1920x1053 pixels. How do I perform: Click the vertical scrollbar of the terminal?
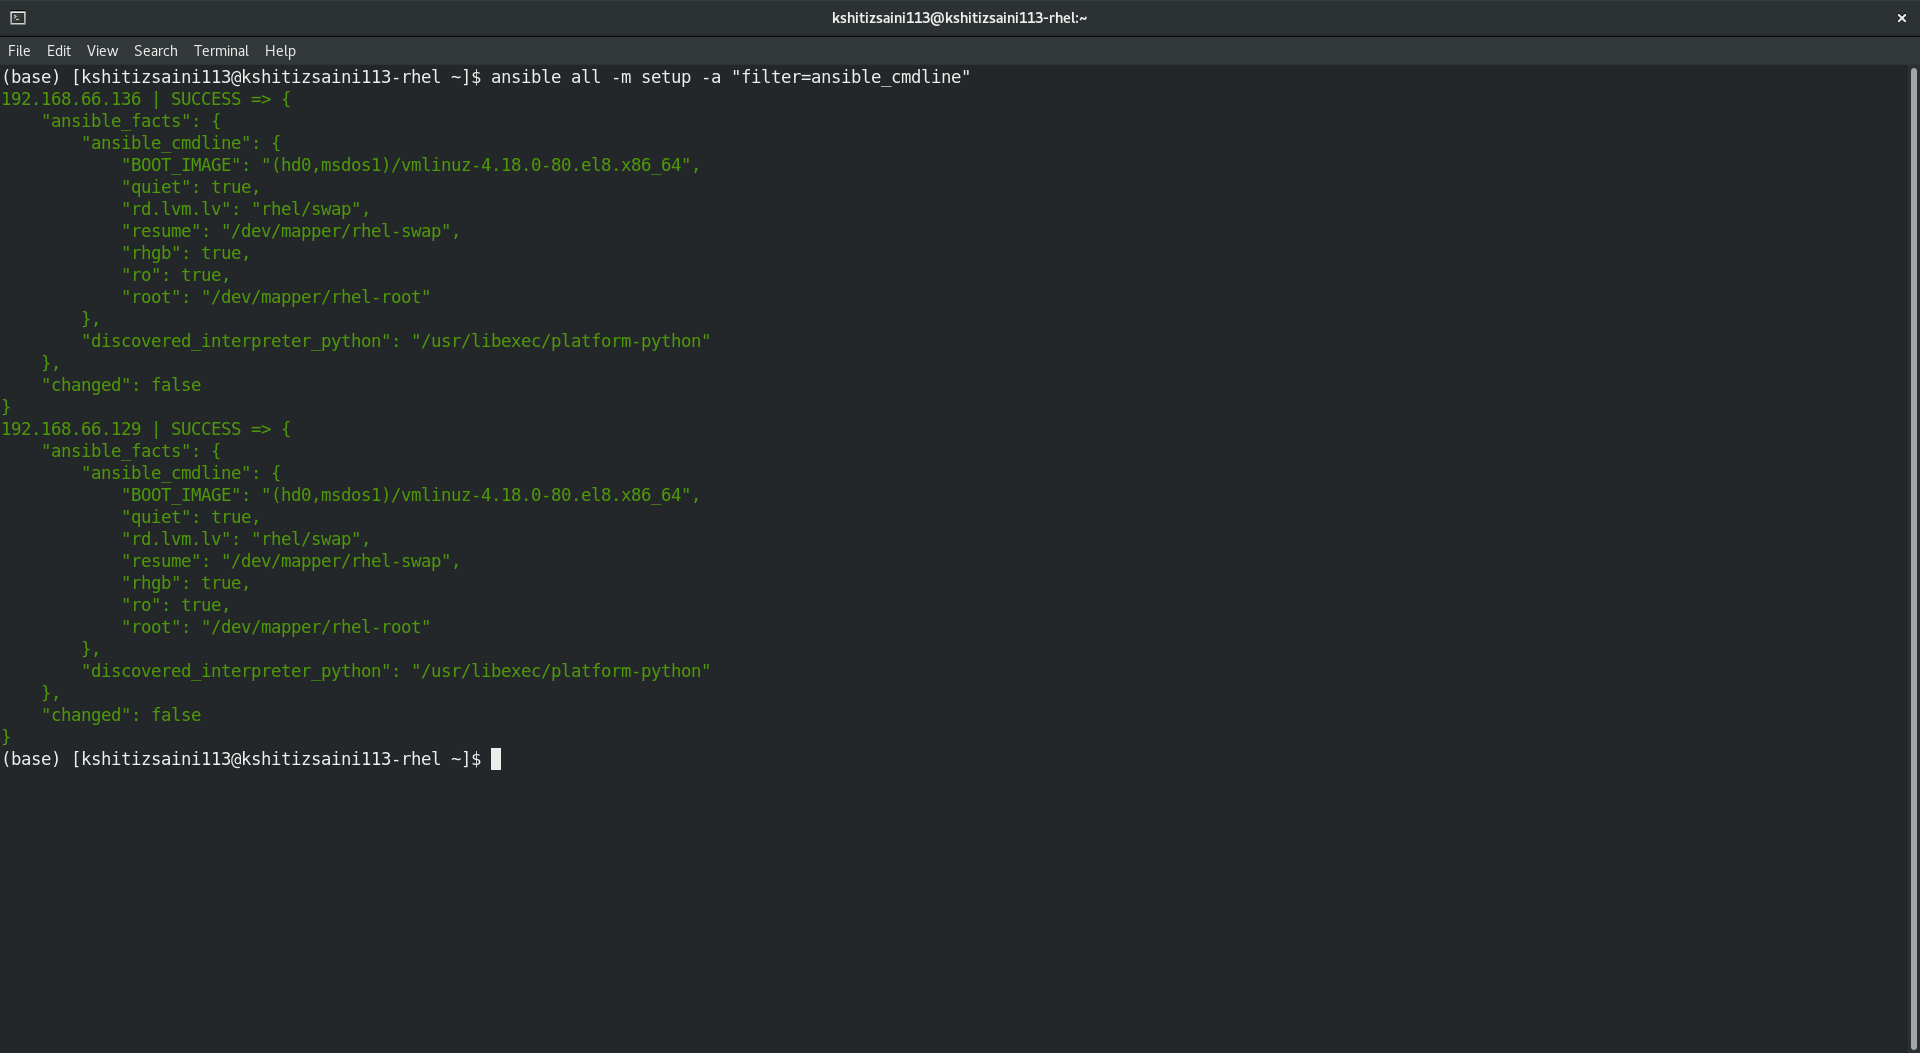coord(1914,558)
